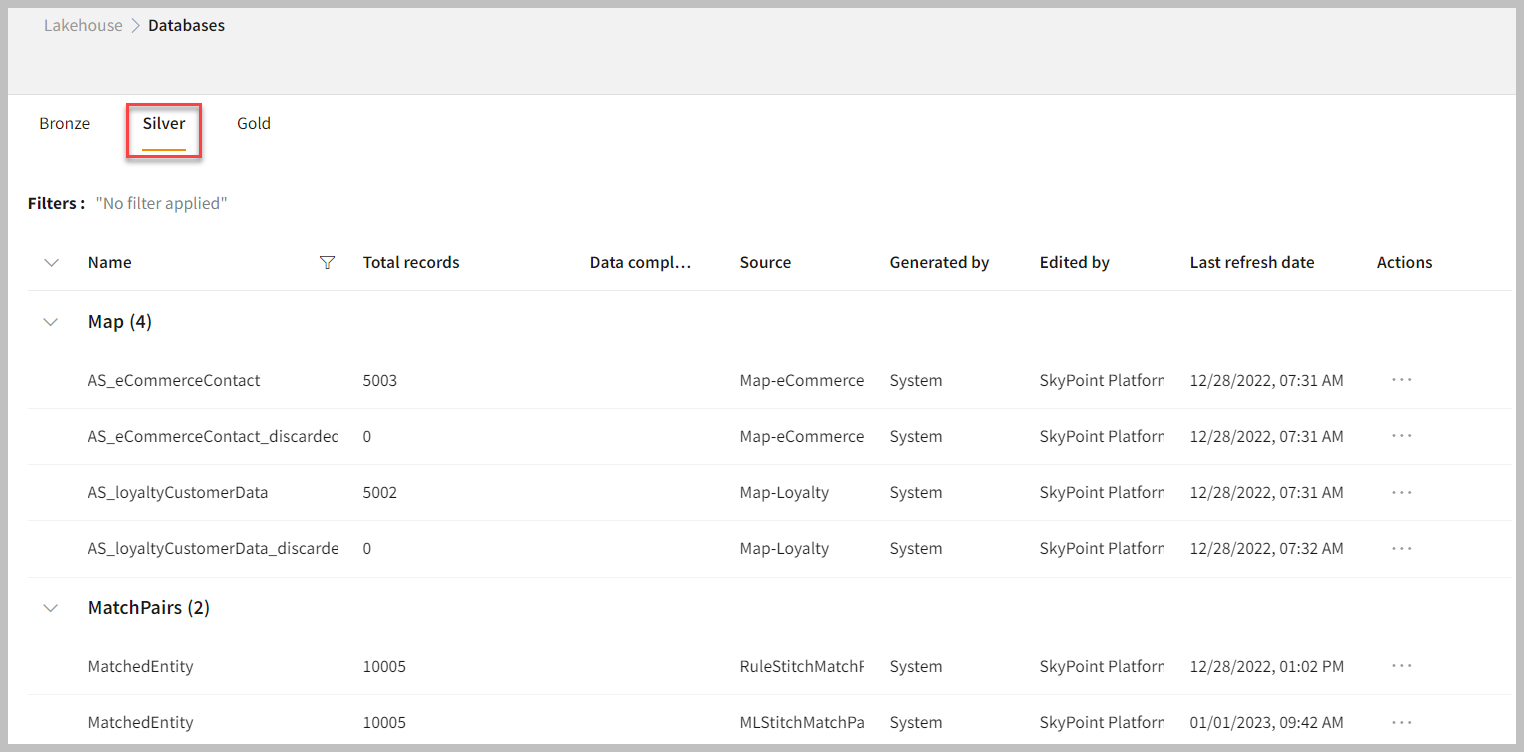Open actions menu for AS_loyaltyCustomerData_discarded row

[x=1401, y=548]
